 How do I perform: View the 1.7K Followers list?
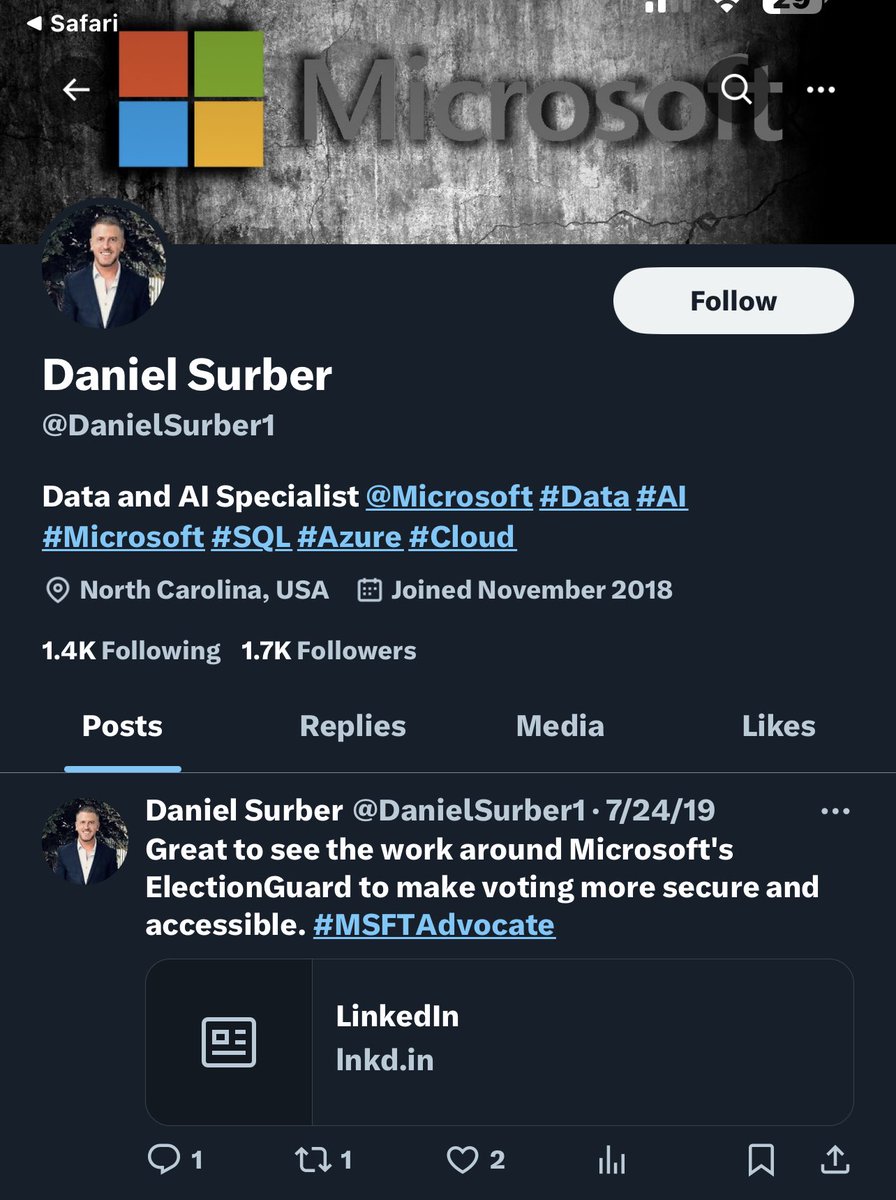(329, 651)
